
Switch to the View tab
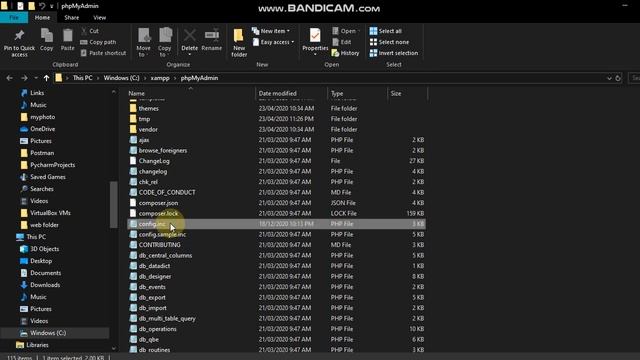(x=100, y=18)
